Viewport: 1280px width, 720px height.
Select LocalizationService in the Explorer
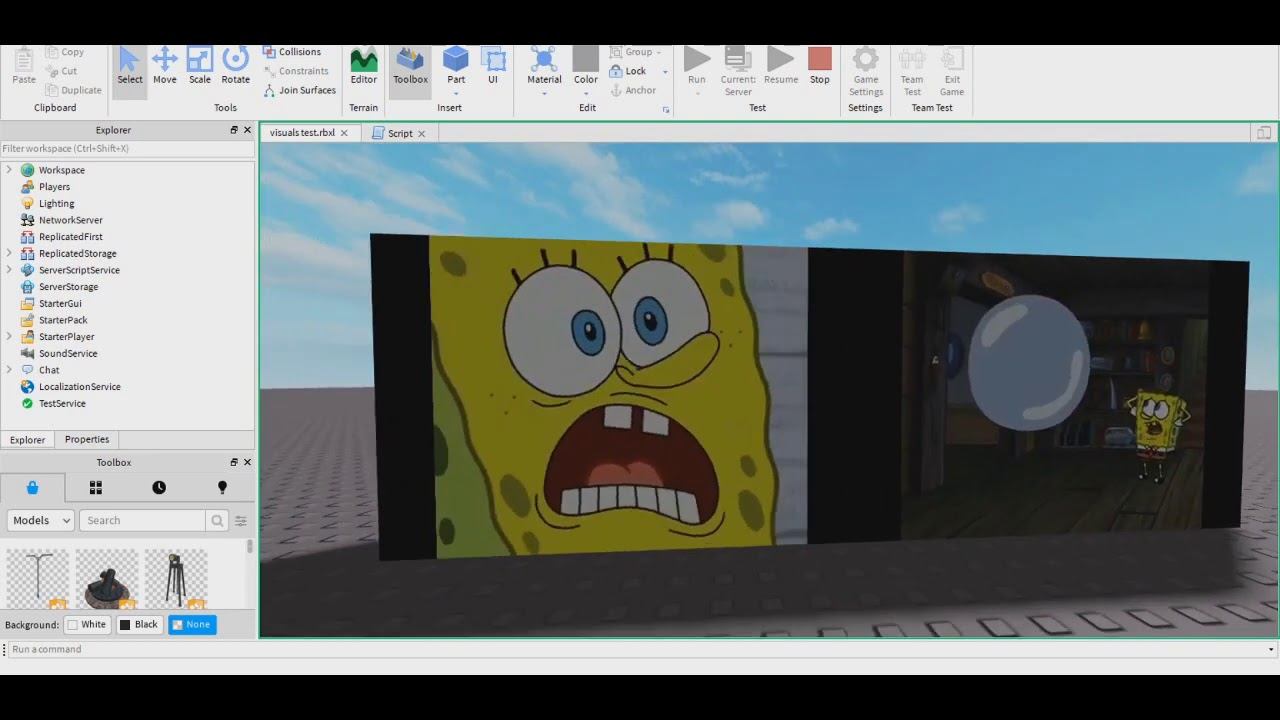click(80, 387)
